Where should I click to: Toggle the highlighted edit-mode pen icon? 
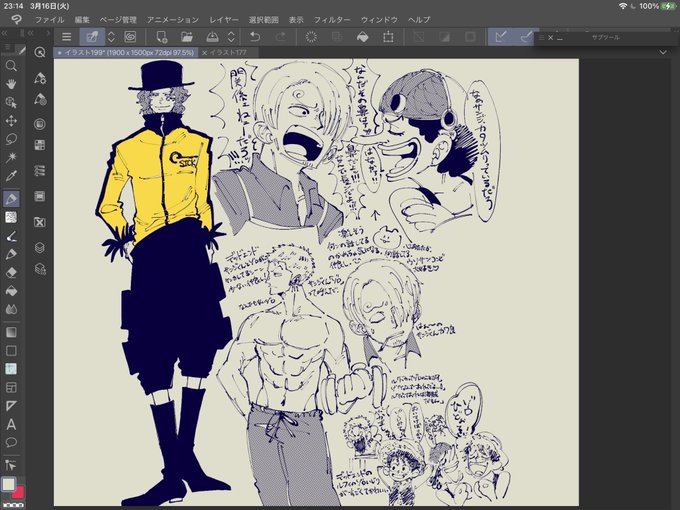click(x=92, y=37)
